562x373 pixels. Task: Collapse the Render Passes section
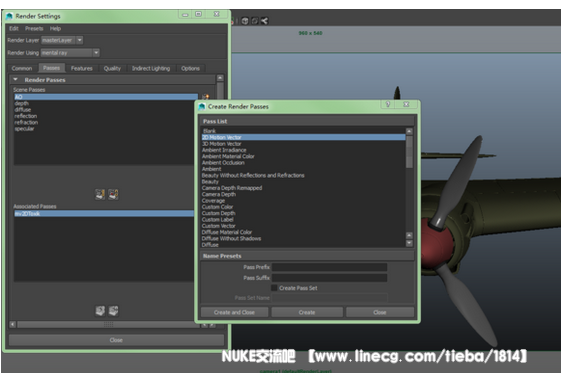click(x=15, y=80)
